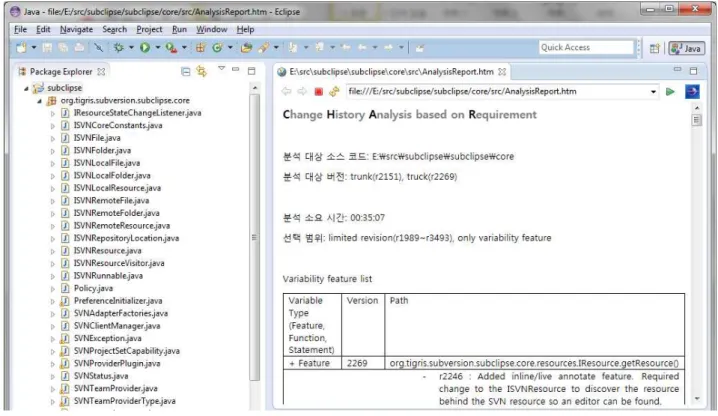
Task: Click the browser URL address field
Action: click(497, 91)
